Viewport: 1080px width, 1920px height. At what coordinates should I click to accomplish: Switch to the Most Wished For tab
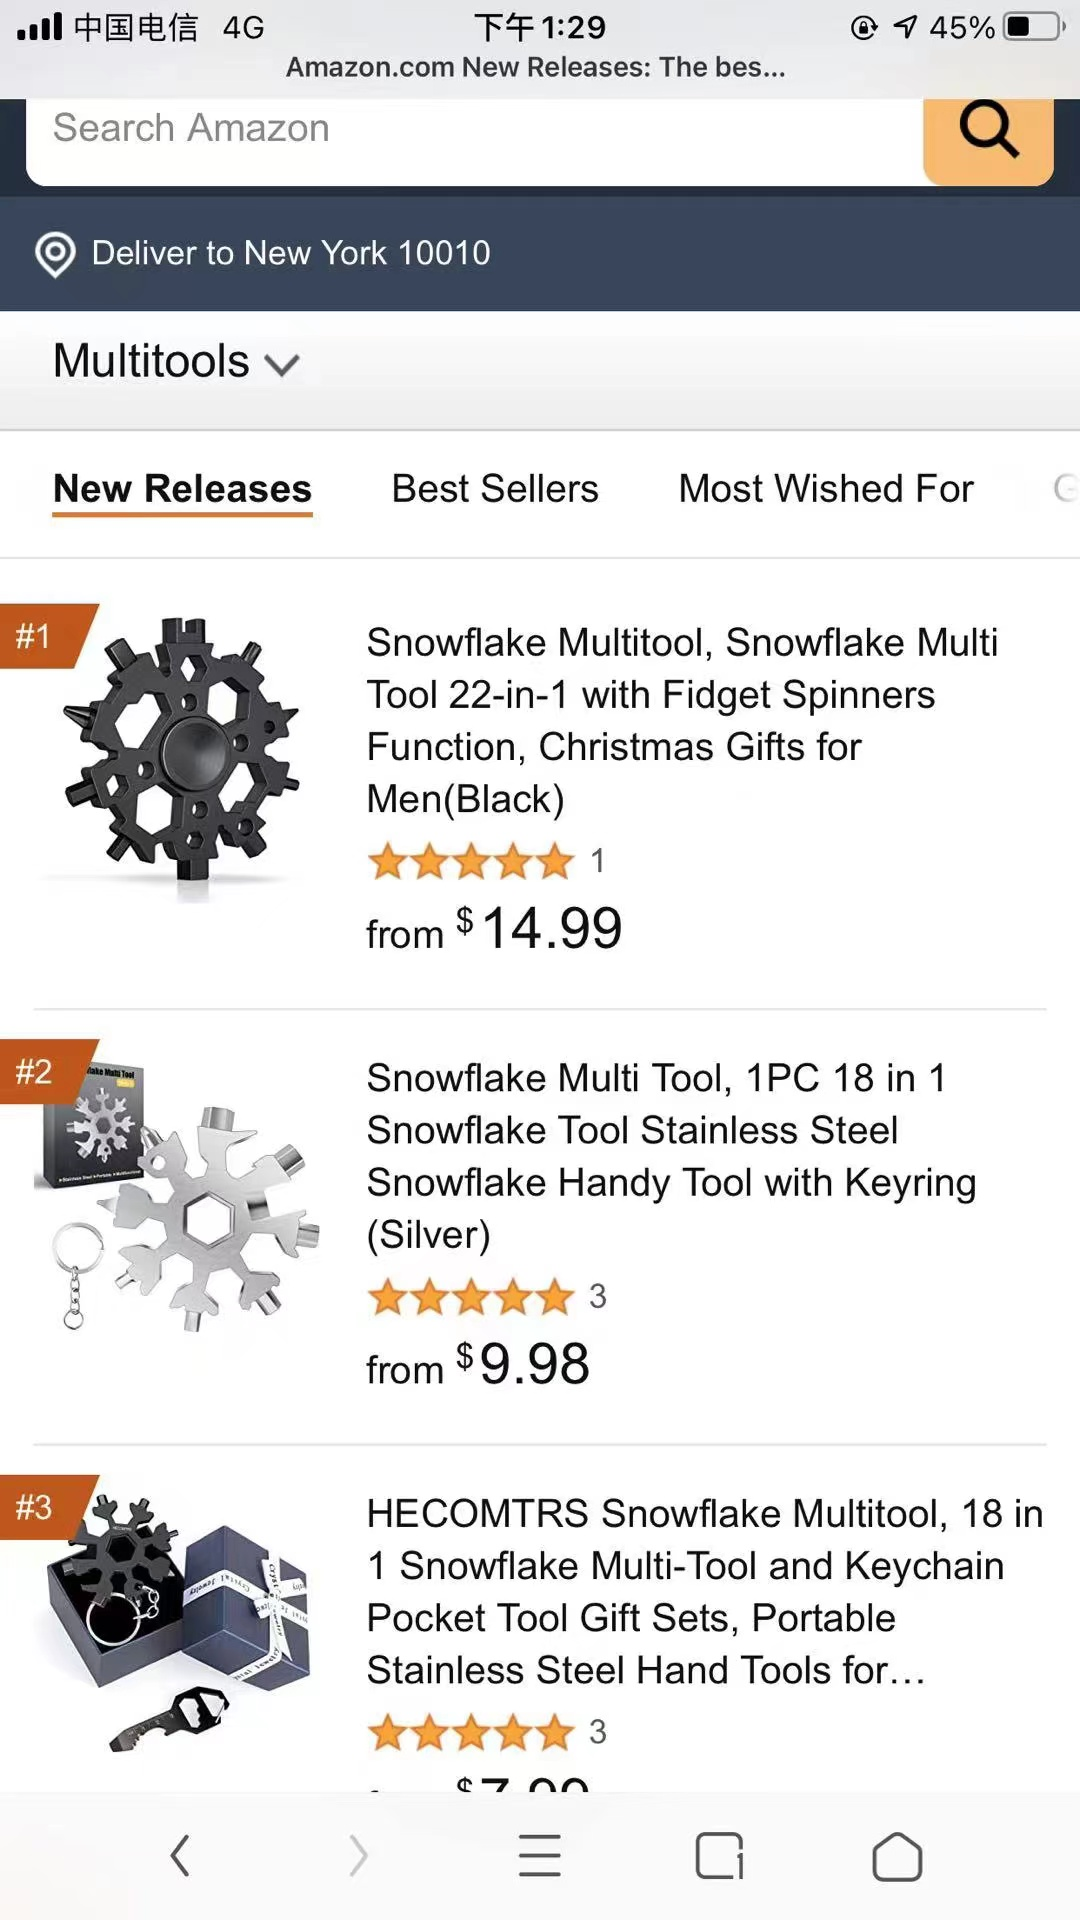pos(826,489)
